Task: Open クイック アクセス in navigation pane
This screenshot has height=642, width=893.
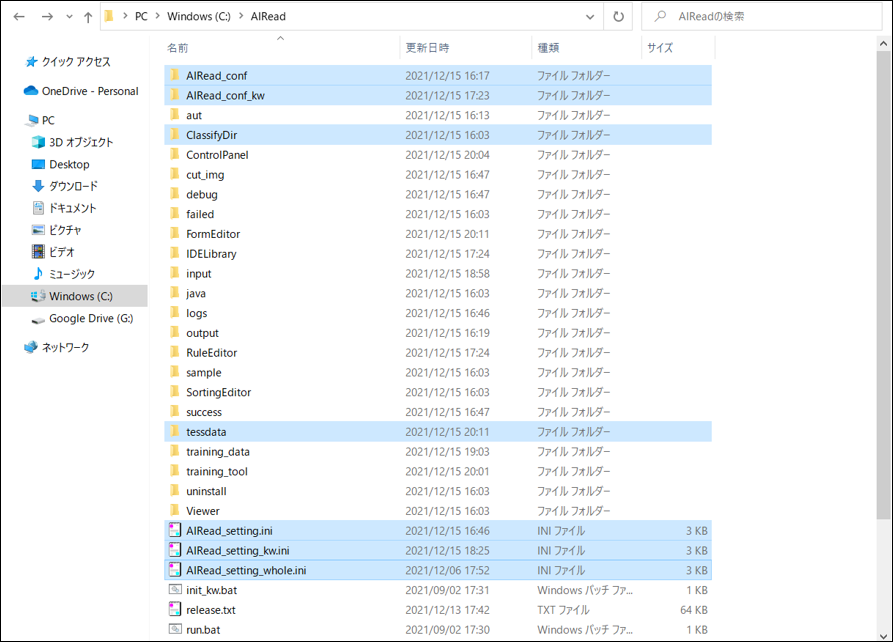Action: 68,62
